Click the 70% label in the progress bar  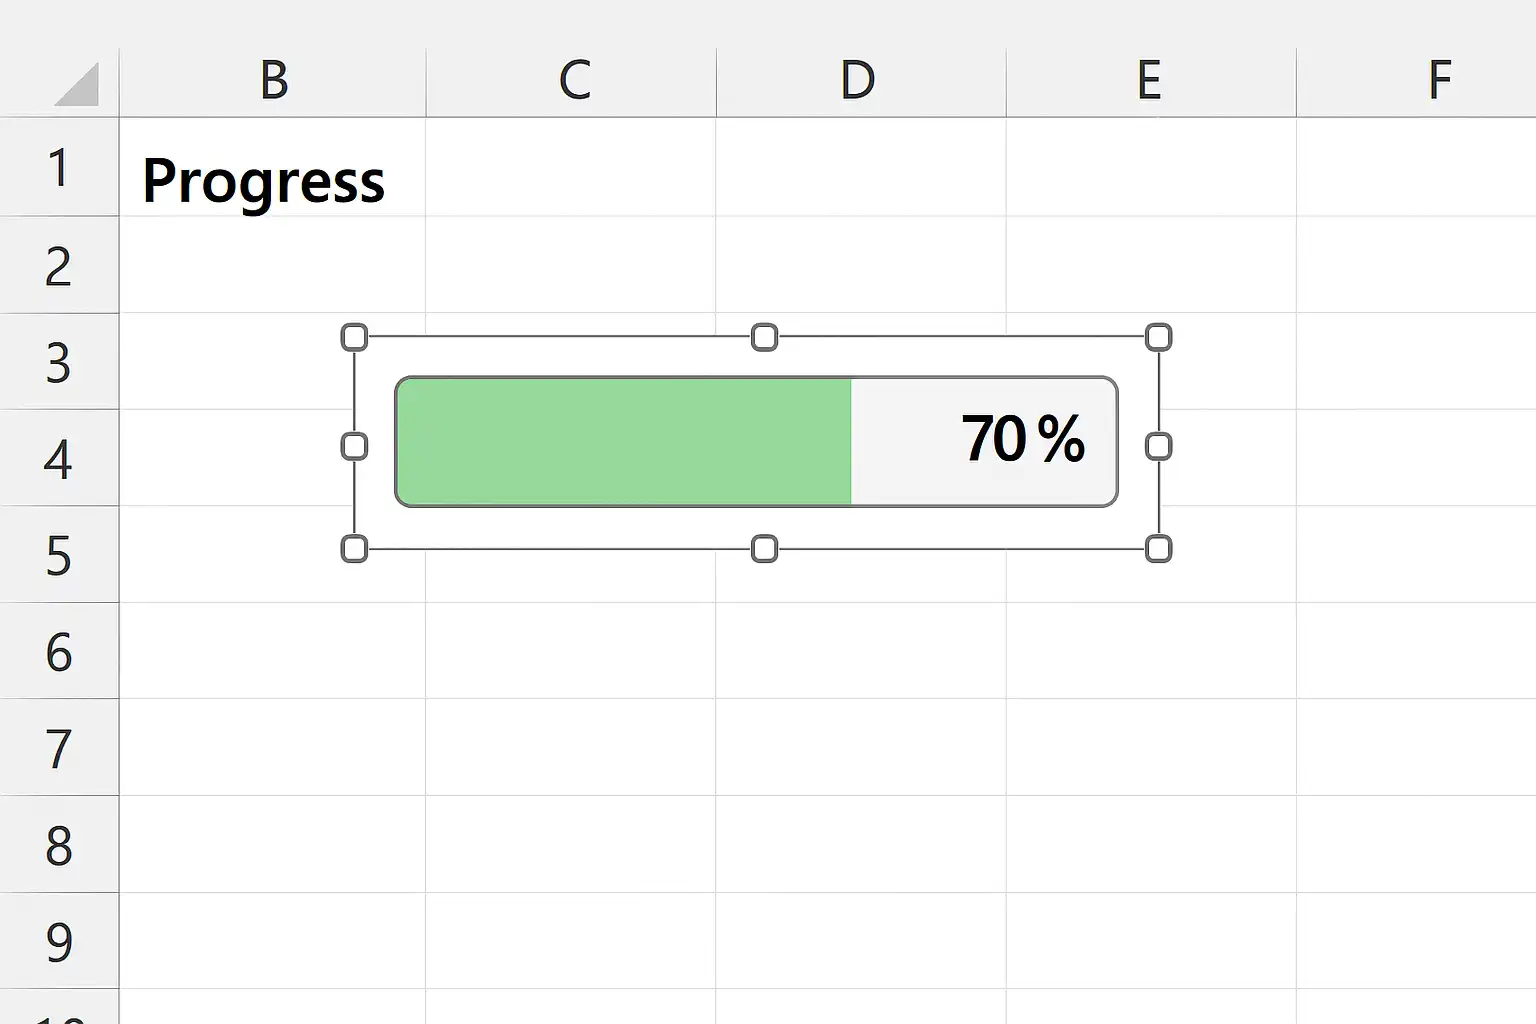coord(1022,439)
